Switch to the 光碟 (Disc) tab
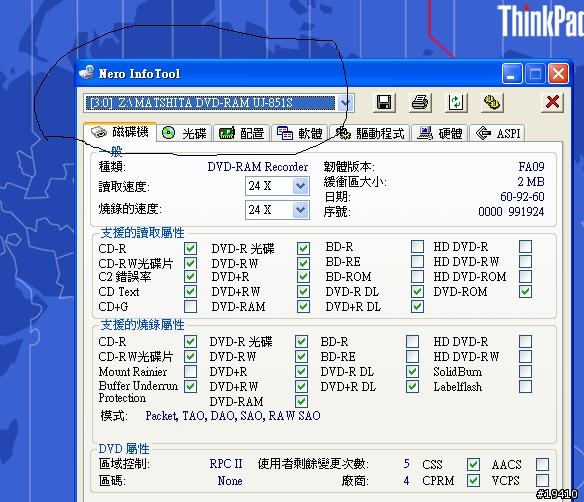This screenshot has width=584, height=502. pyautogui.click(x=184, y=133)
